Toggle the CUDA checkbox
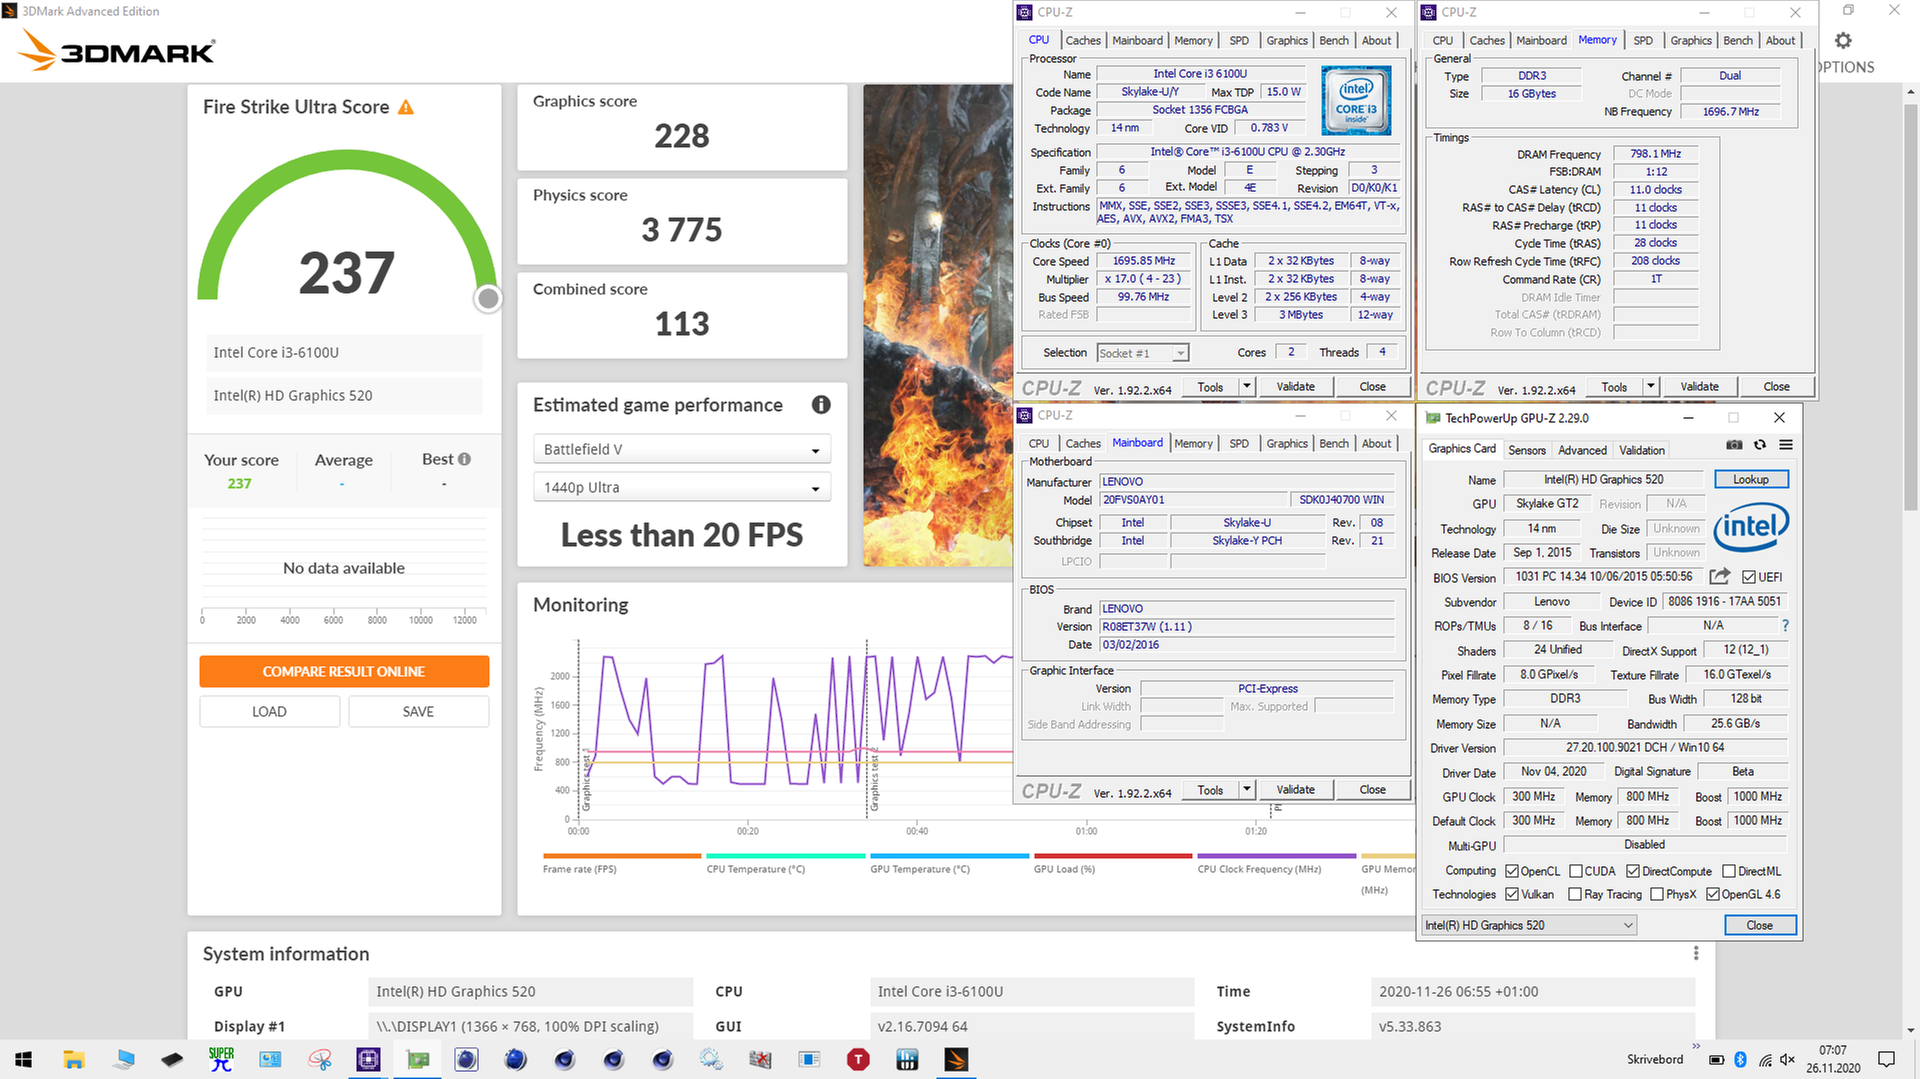 click(1576, 871)
